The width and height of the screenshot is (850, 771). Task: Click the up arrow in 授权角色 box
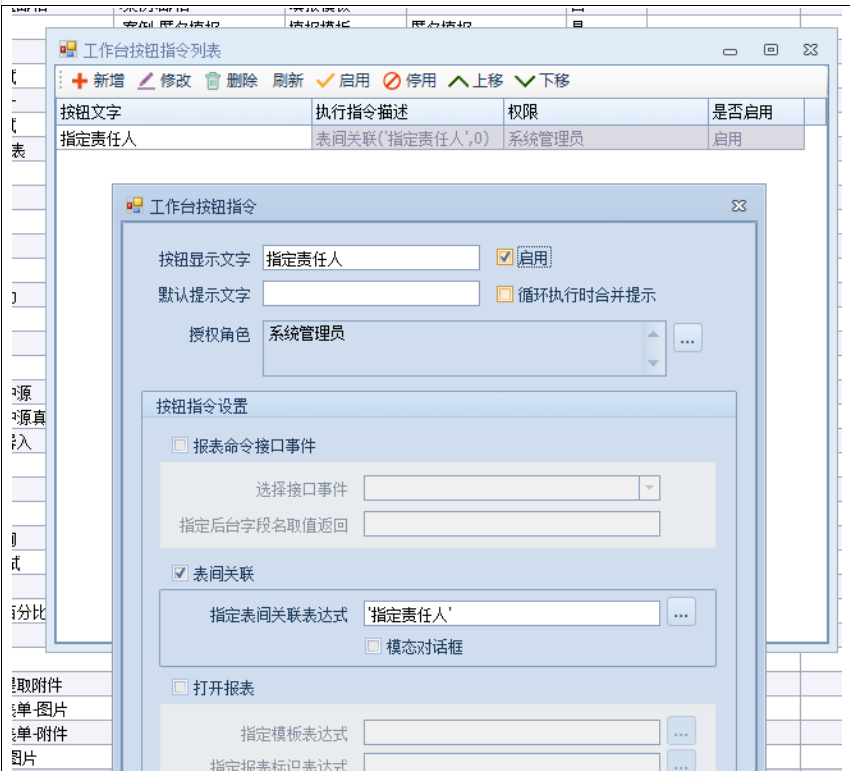[654, 335]
